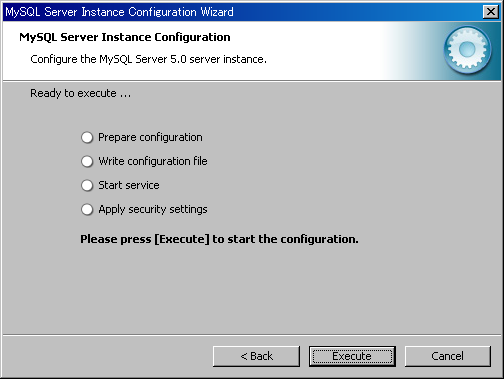Viewport: 504px width, 379px height.
Task: Select the Write configuration file status circle
Action: pos(87,161)
